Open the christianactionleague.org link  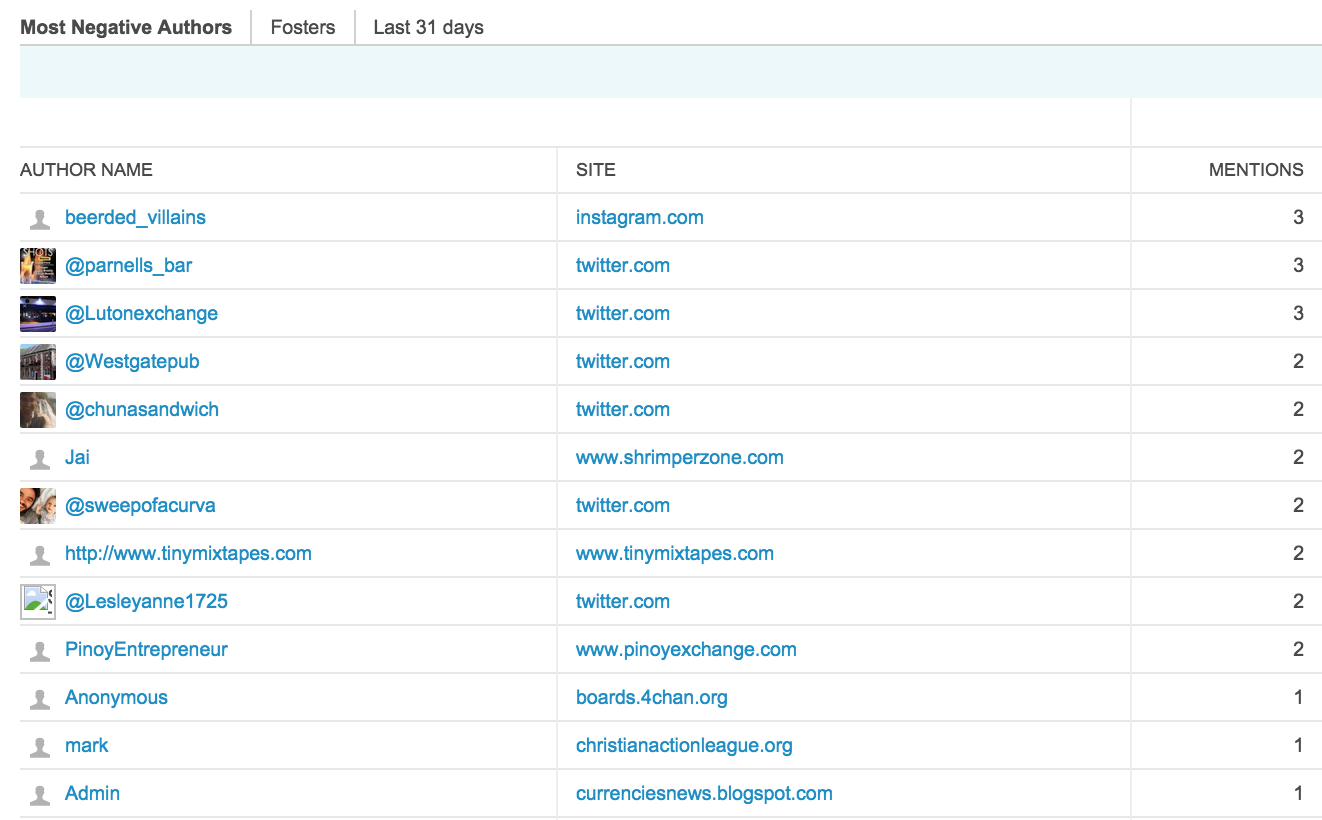click(x=684, y=746)
